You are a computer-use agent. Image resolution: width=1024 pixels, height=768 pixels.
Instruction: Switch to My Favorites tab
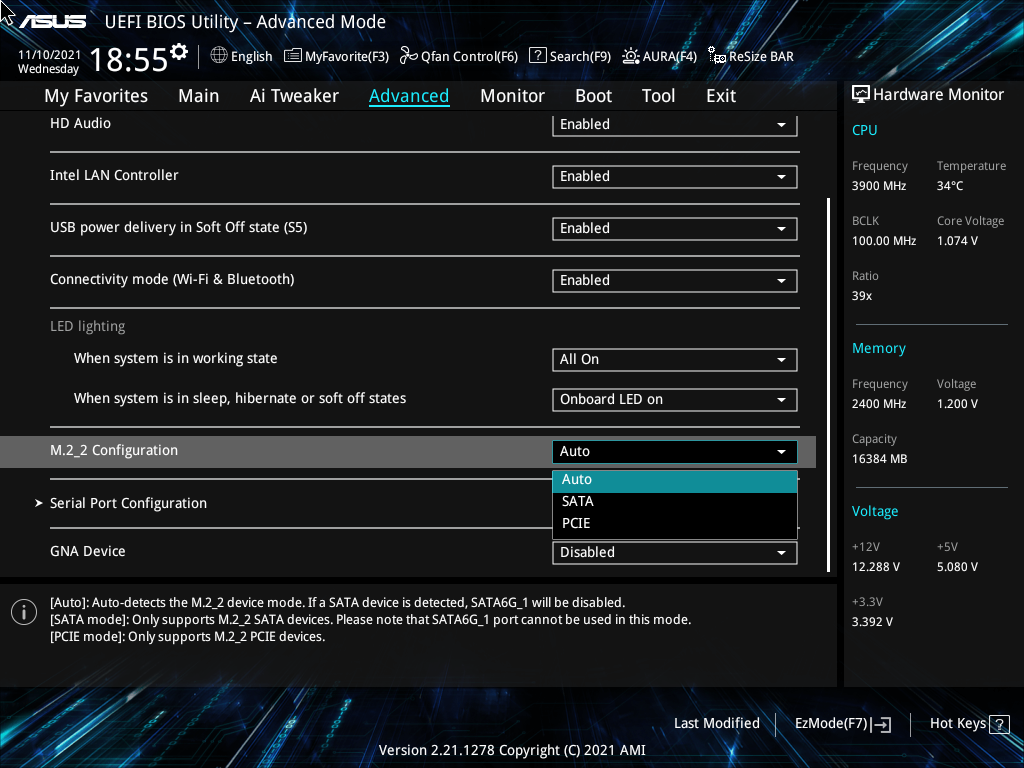96,96
